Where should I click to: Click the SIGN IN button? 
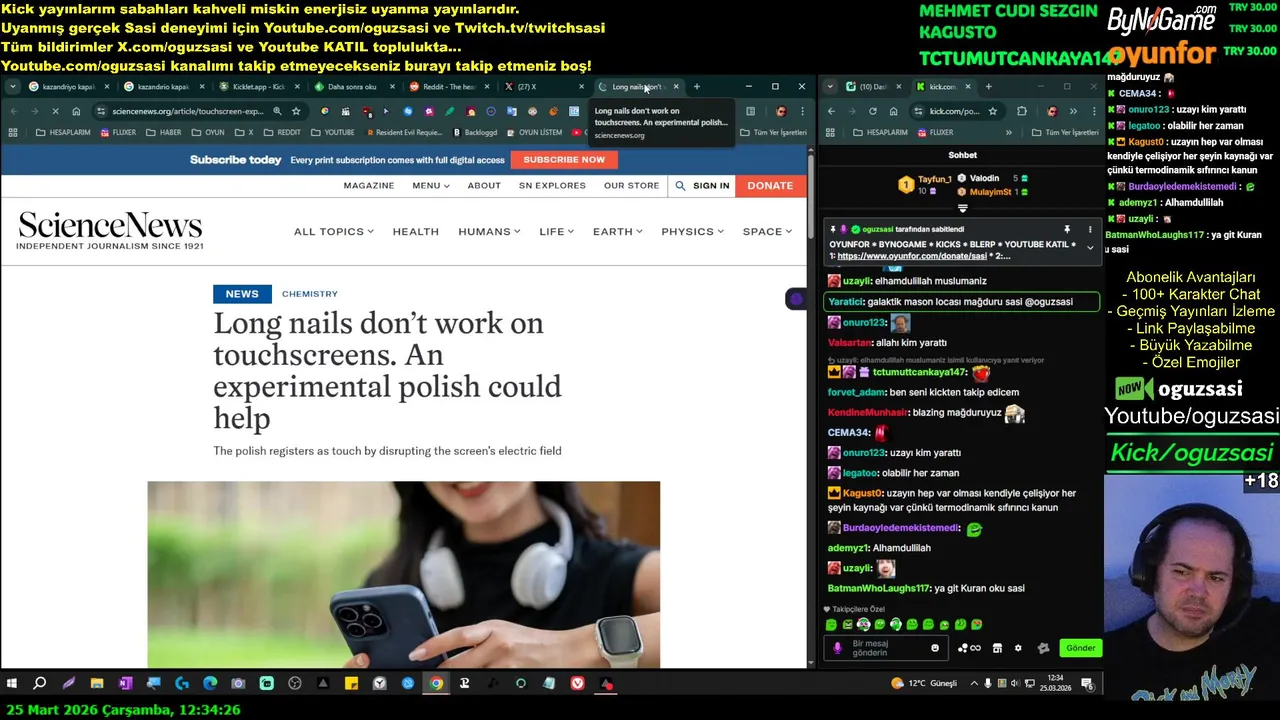(x=711, y=186)
